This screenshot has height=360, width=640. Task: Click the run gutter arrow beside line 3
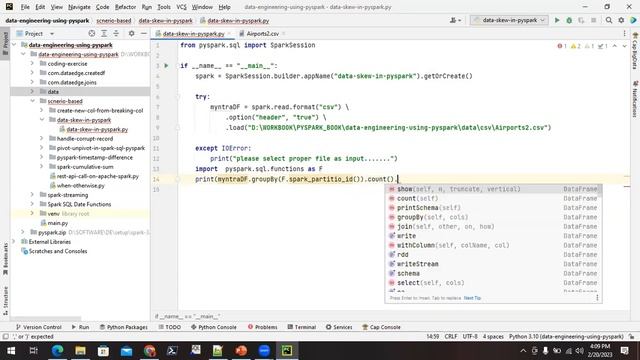(x=166, y=65)
